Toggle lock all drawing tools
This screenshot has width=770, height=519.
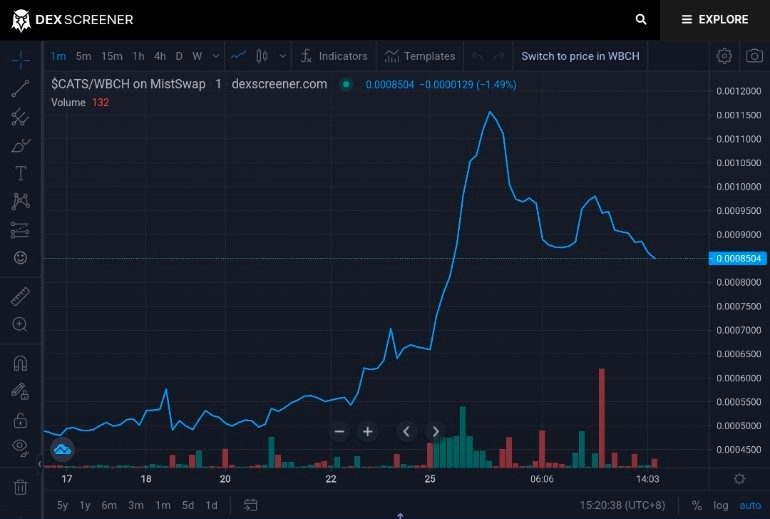point(21,420)
